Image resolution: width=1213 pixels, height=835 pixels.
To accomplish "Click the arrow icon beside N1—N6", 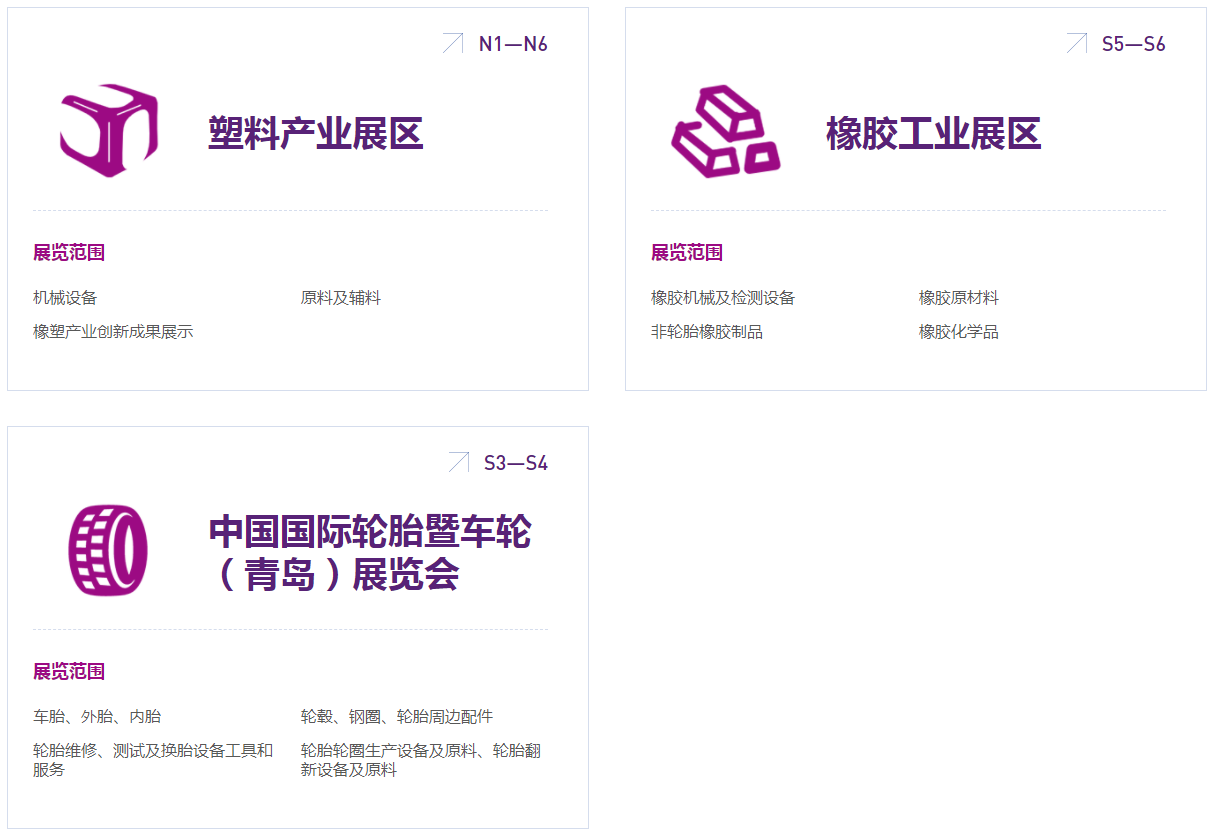I will (453, 43).
